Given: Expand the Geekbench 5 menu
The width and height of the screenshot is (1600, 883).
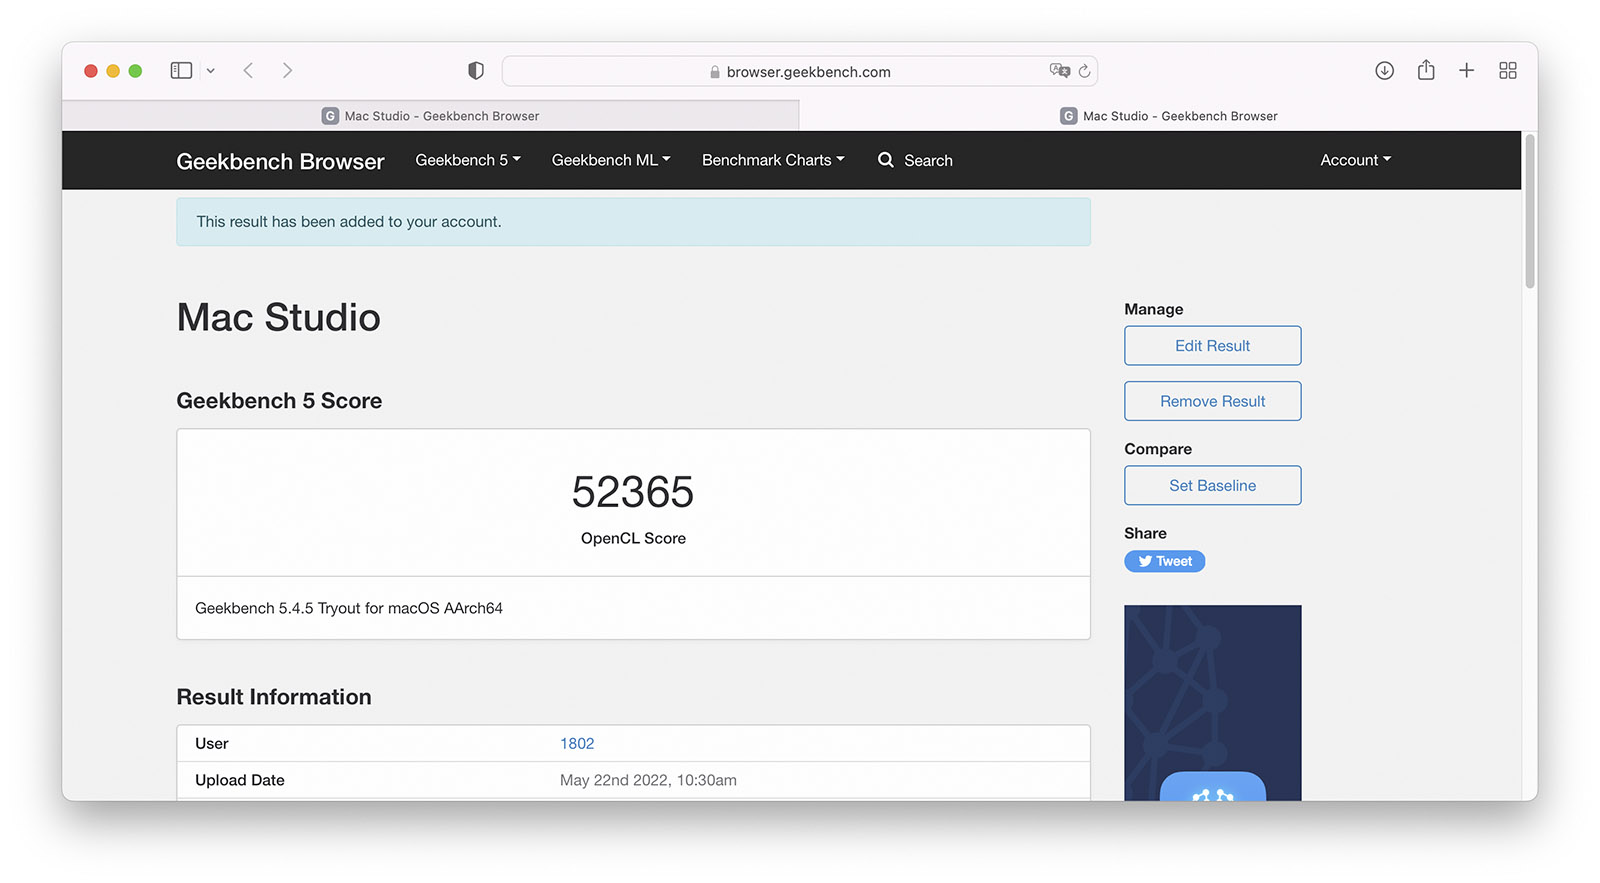Looking at the screenshot, I should pos(468,160).
